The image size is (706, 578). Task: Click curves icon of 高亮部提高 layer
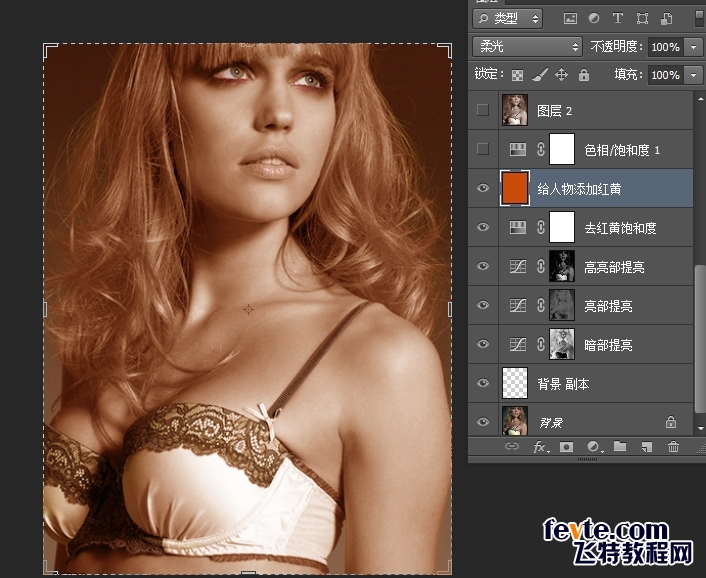[518, 266]
